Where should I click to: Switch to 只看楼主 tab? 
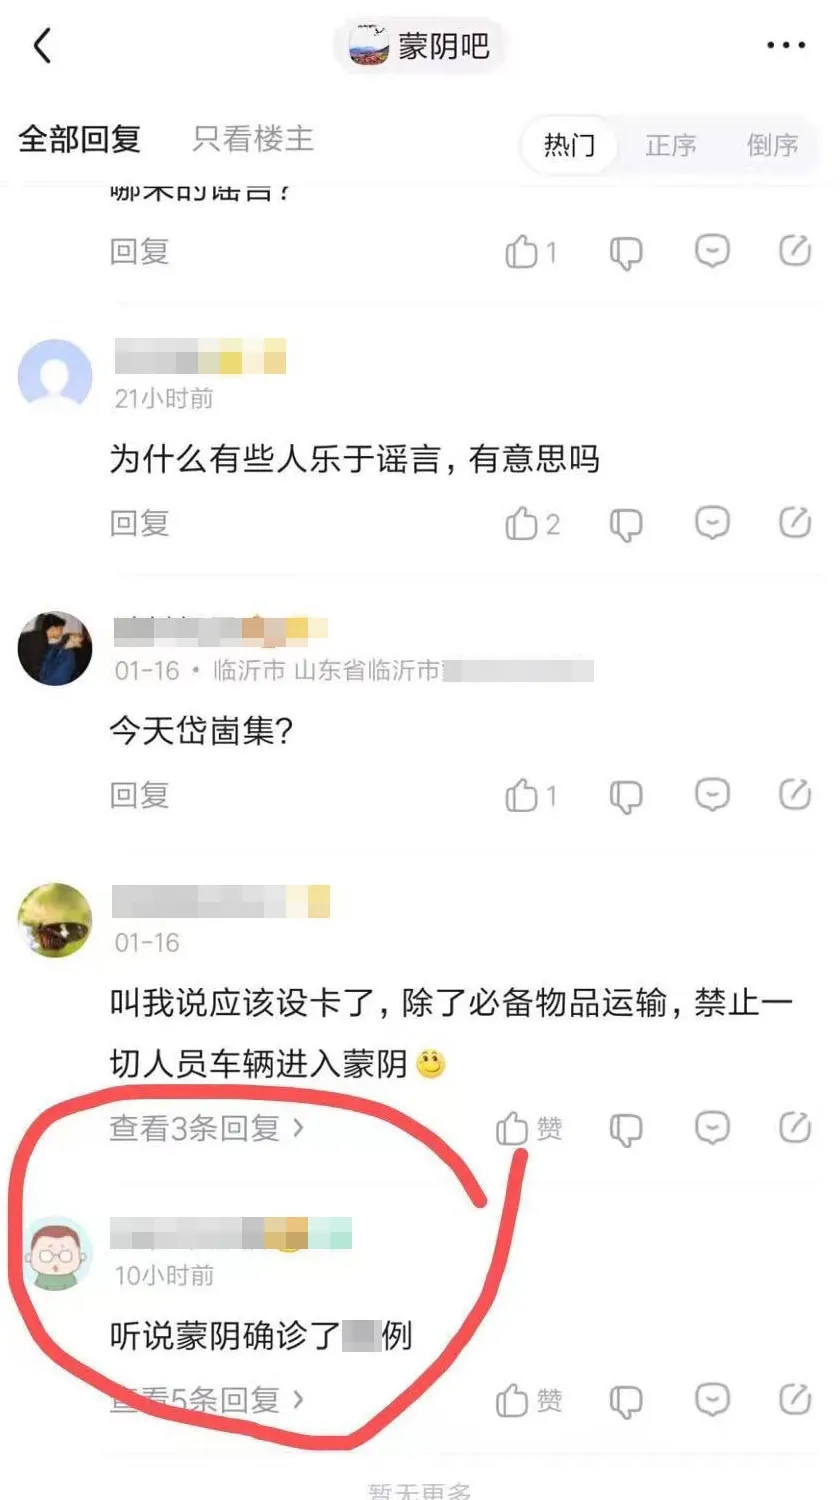pyautogui.click(x=253, y=139)
